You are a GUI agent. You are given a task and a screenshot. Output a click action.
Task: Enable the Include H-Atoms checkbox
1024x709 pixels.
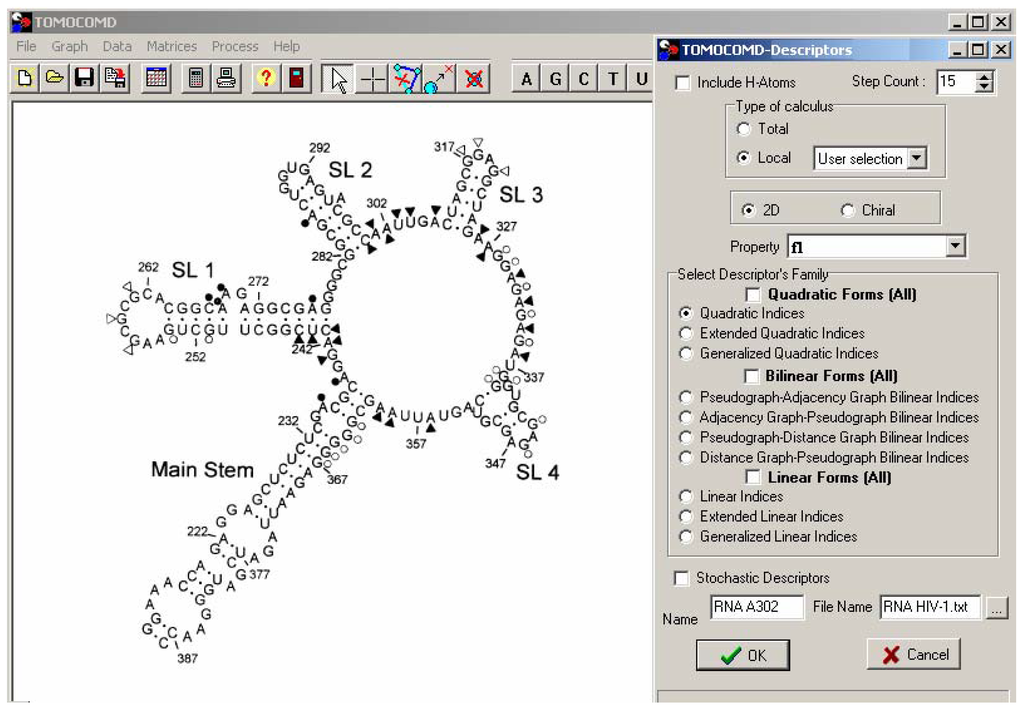pos(683,83)
